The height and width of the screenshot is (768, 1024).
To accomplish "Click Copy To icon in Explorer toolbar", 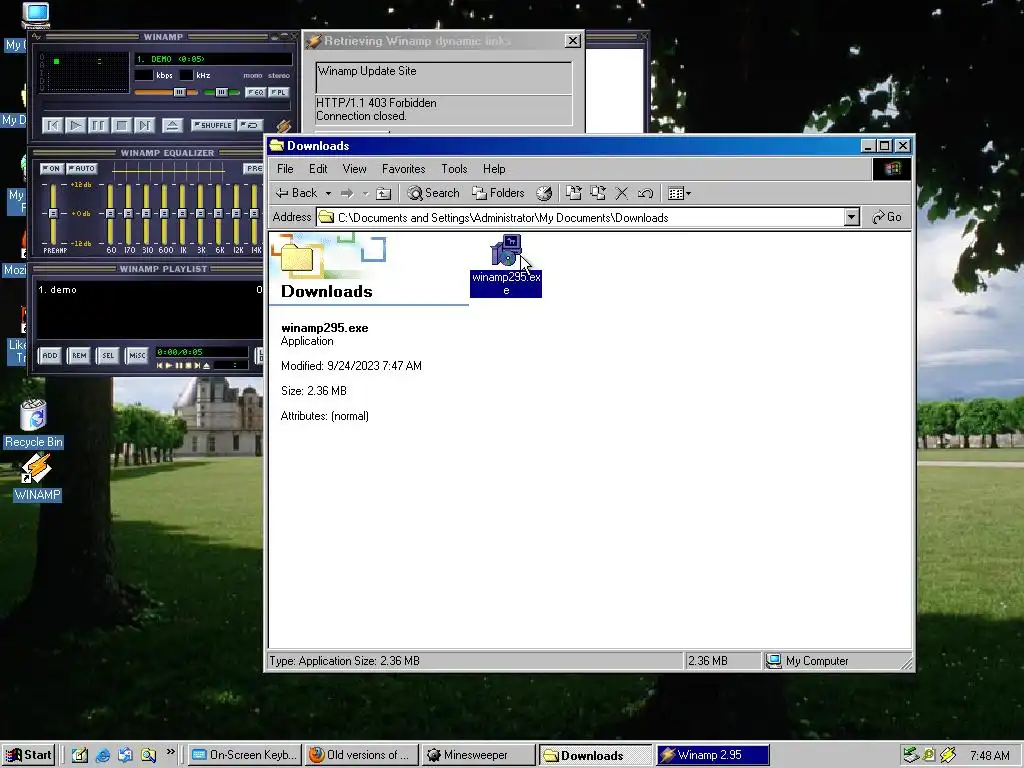I will click(598, 193).
